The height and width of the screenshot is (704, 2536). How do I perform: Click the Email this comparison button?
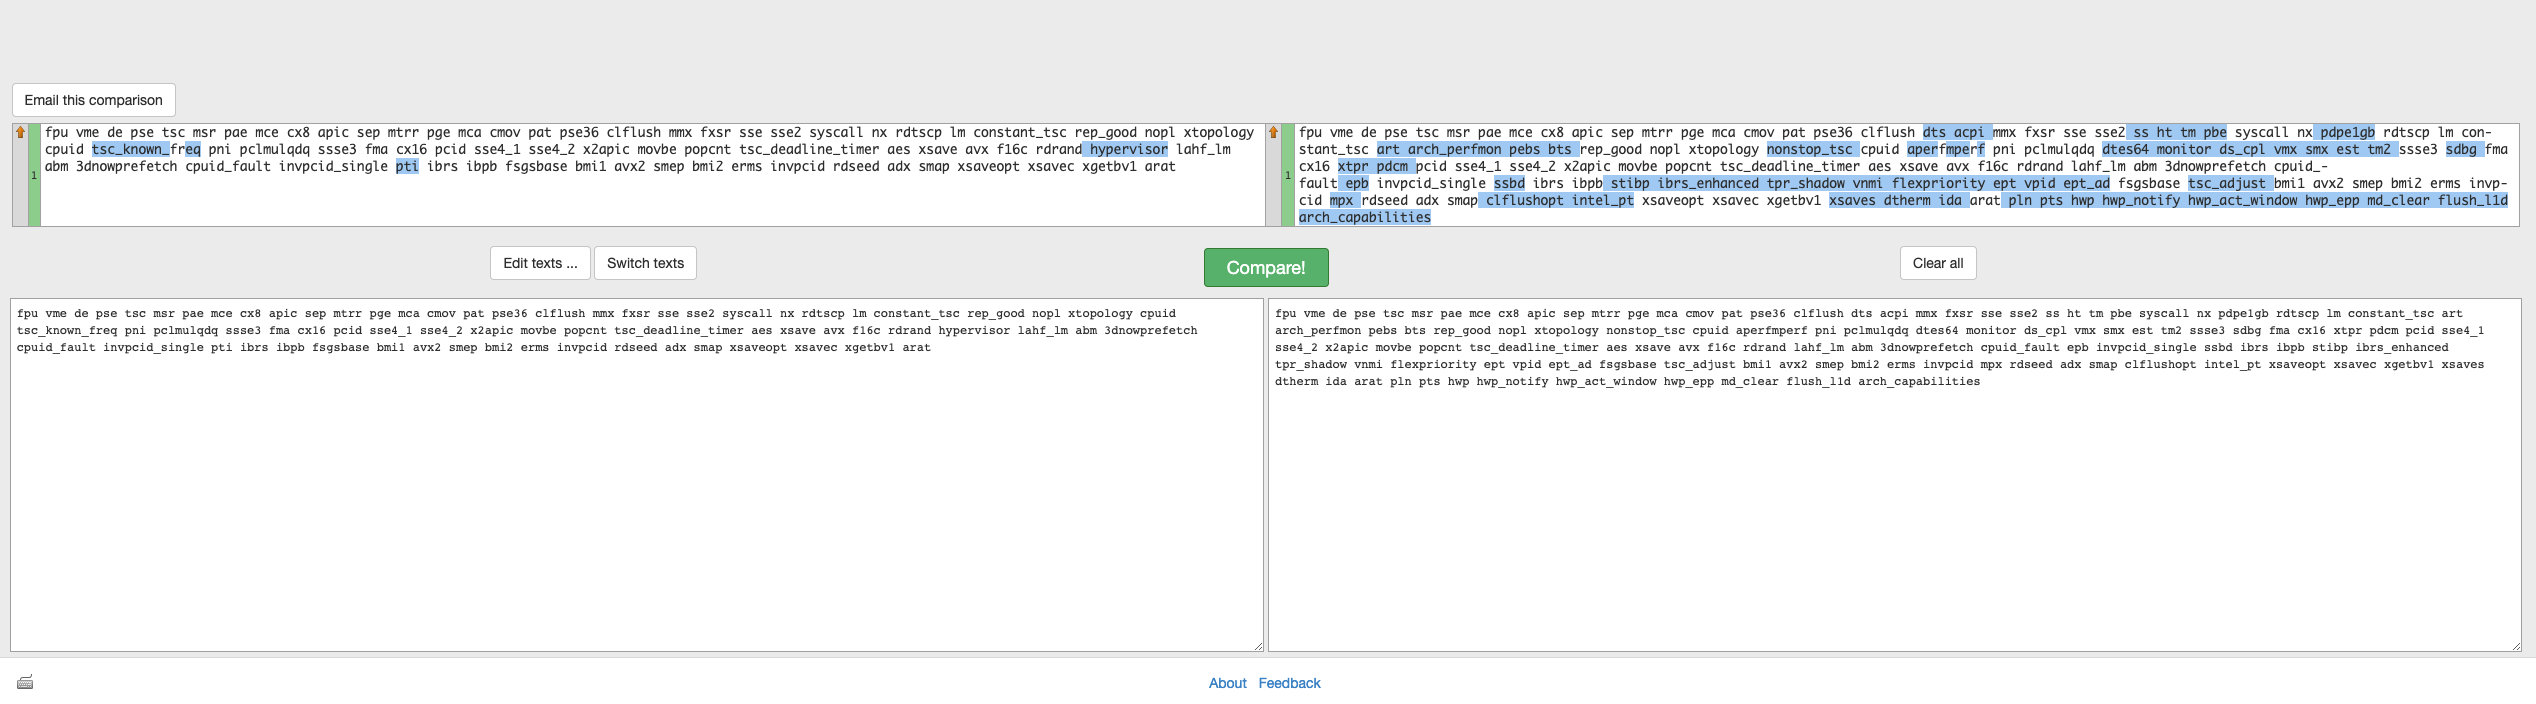(x=94, y=100)
